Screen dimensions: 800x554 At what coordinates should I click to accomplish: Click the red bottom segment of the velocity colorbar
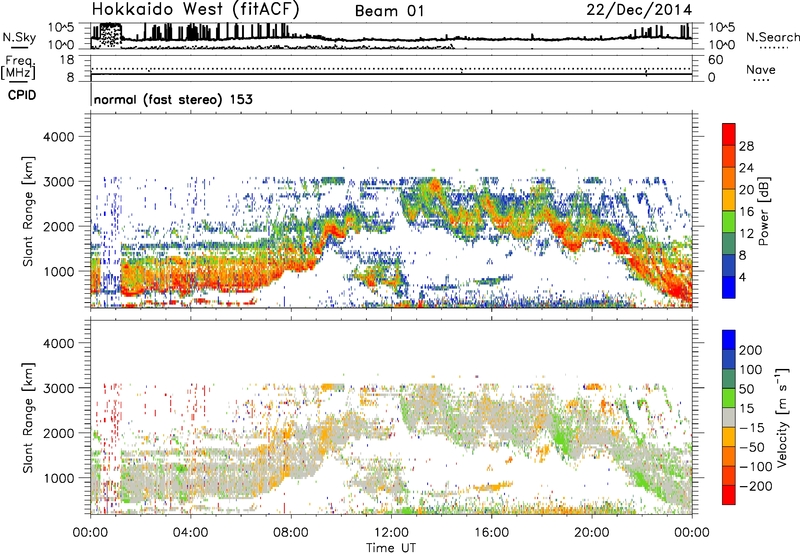click(x=729, y=495)
